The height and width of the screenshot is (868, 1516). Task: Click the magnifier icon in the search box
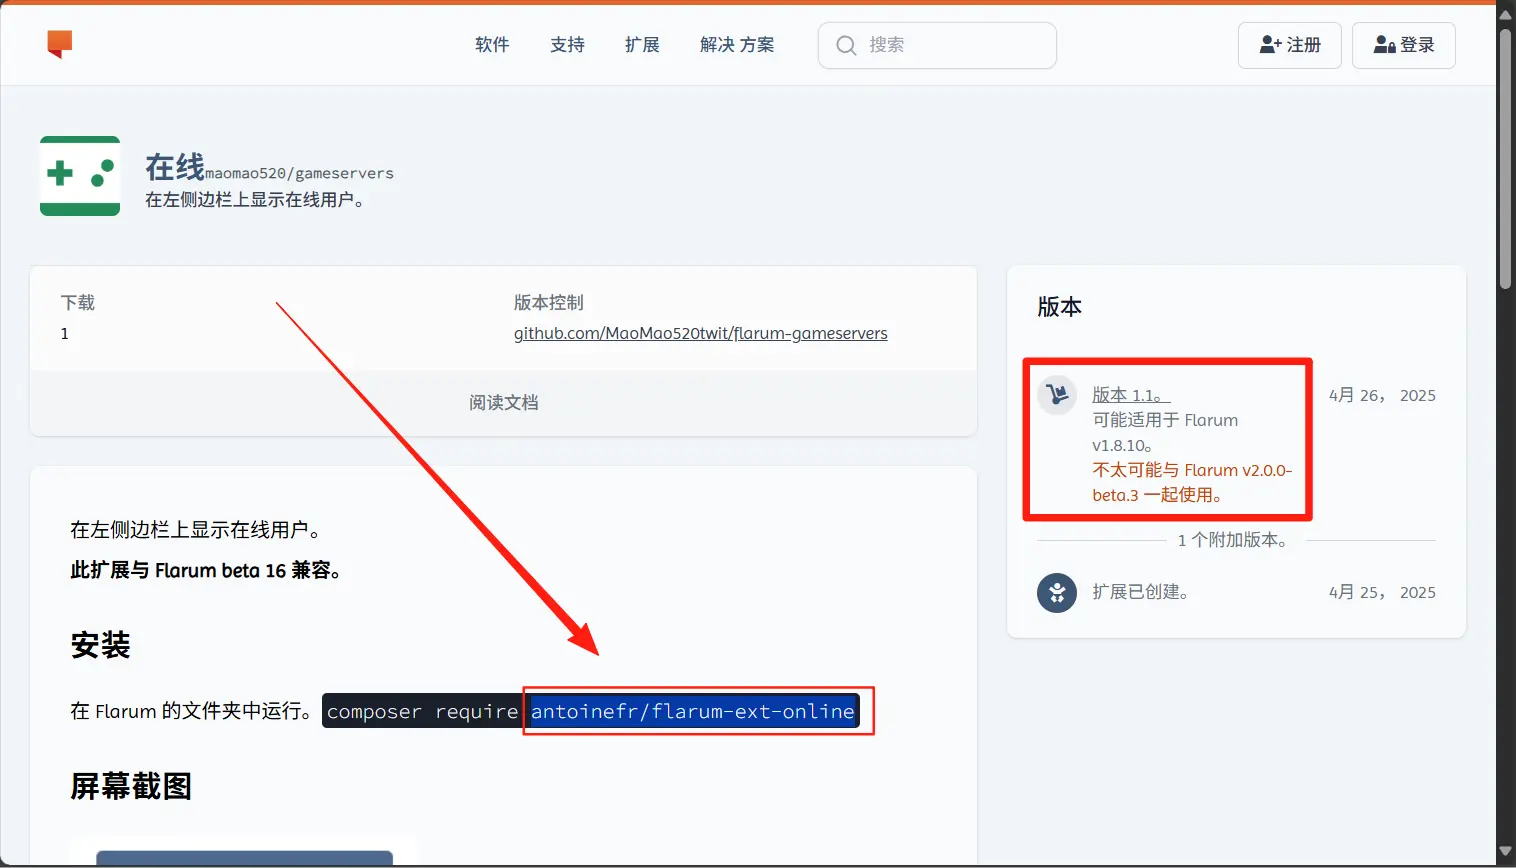click(846, 46)
